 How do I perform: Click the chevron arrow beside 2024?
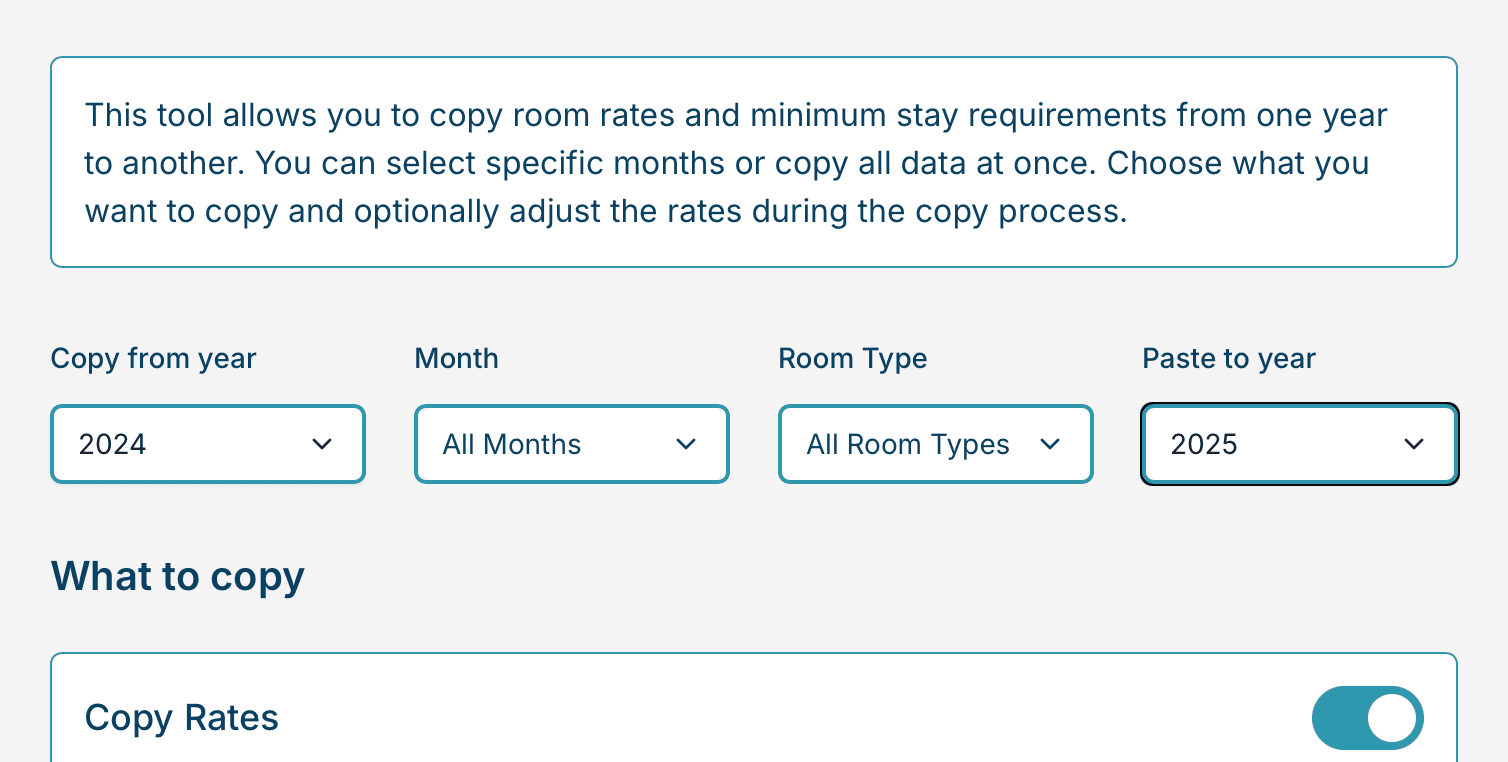click(322, 444)
